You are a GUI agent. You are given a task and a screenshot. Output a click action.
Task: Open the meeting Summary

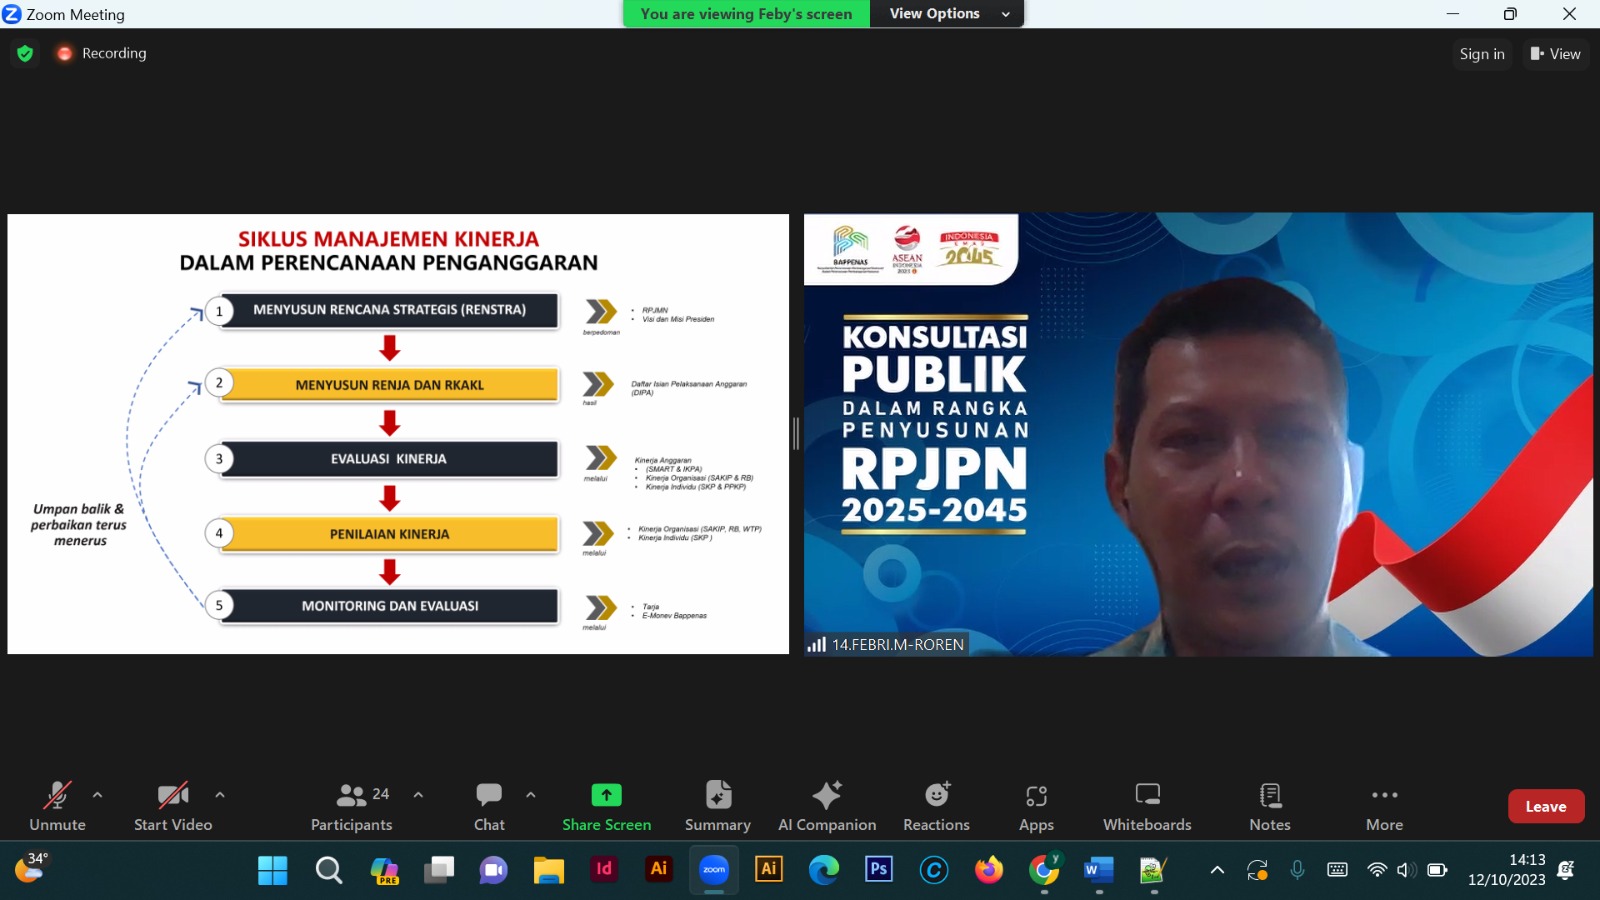tap(717, 806)
